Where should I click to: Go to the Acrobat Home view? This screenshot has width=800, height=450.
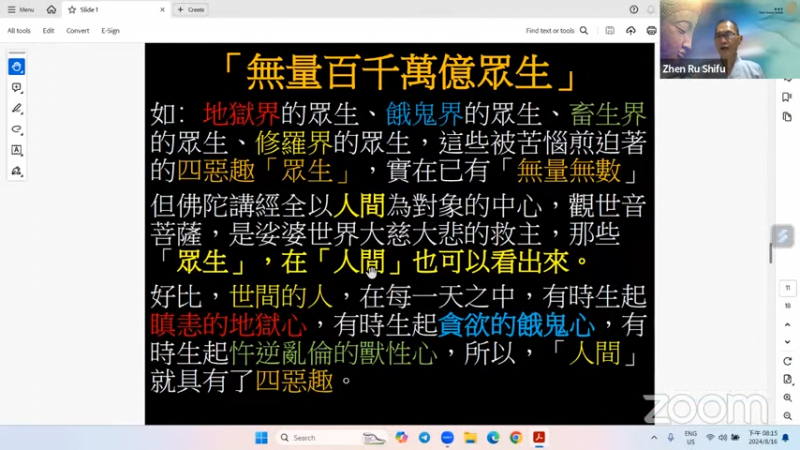pyautogui.click(x=51, y=9)
